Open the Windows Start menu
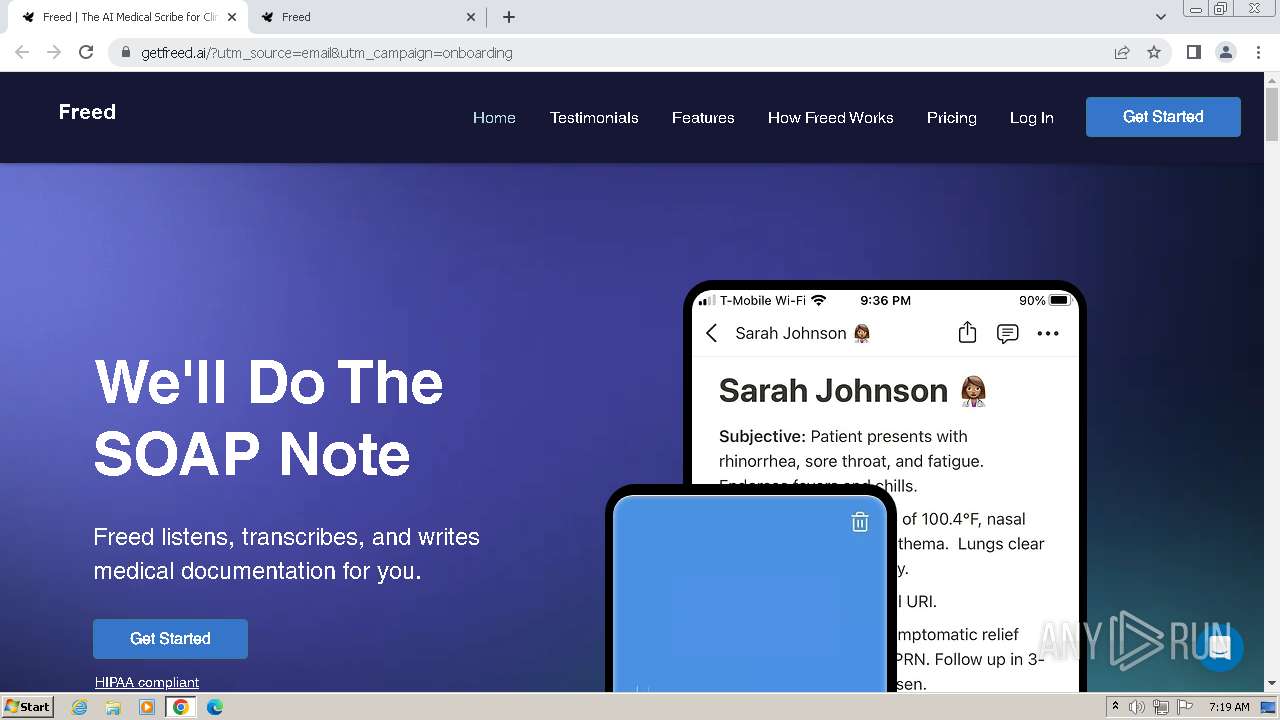 coord(27,706)
